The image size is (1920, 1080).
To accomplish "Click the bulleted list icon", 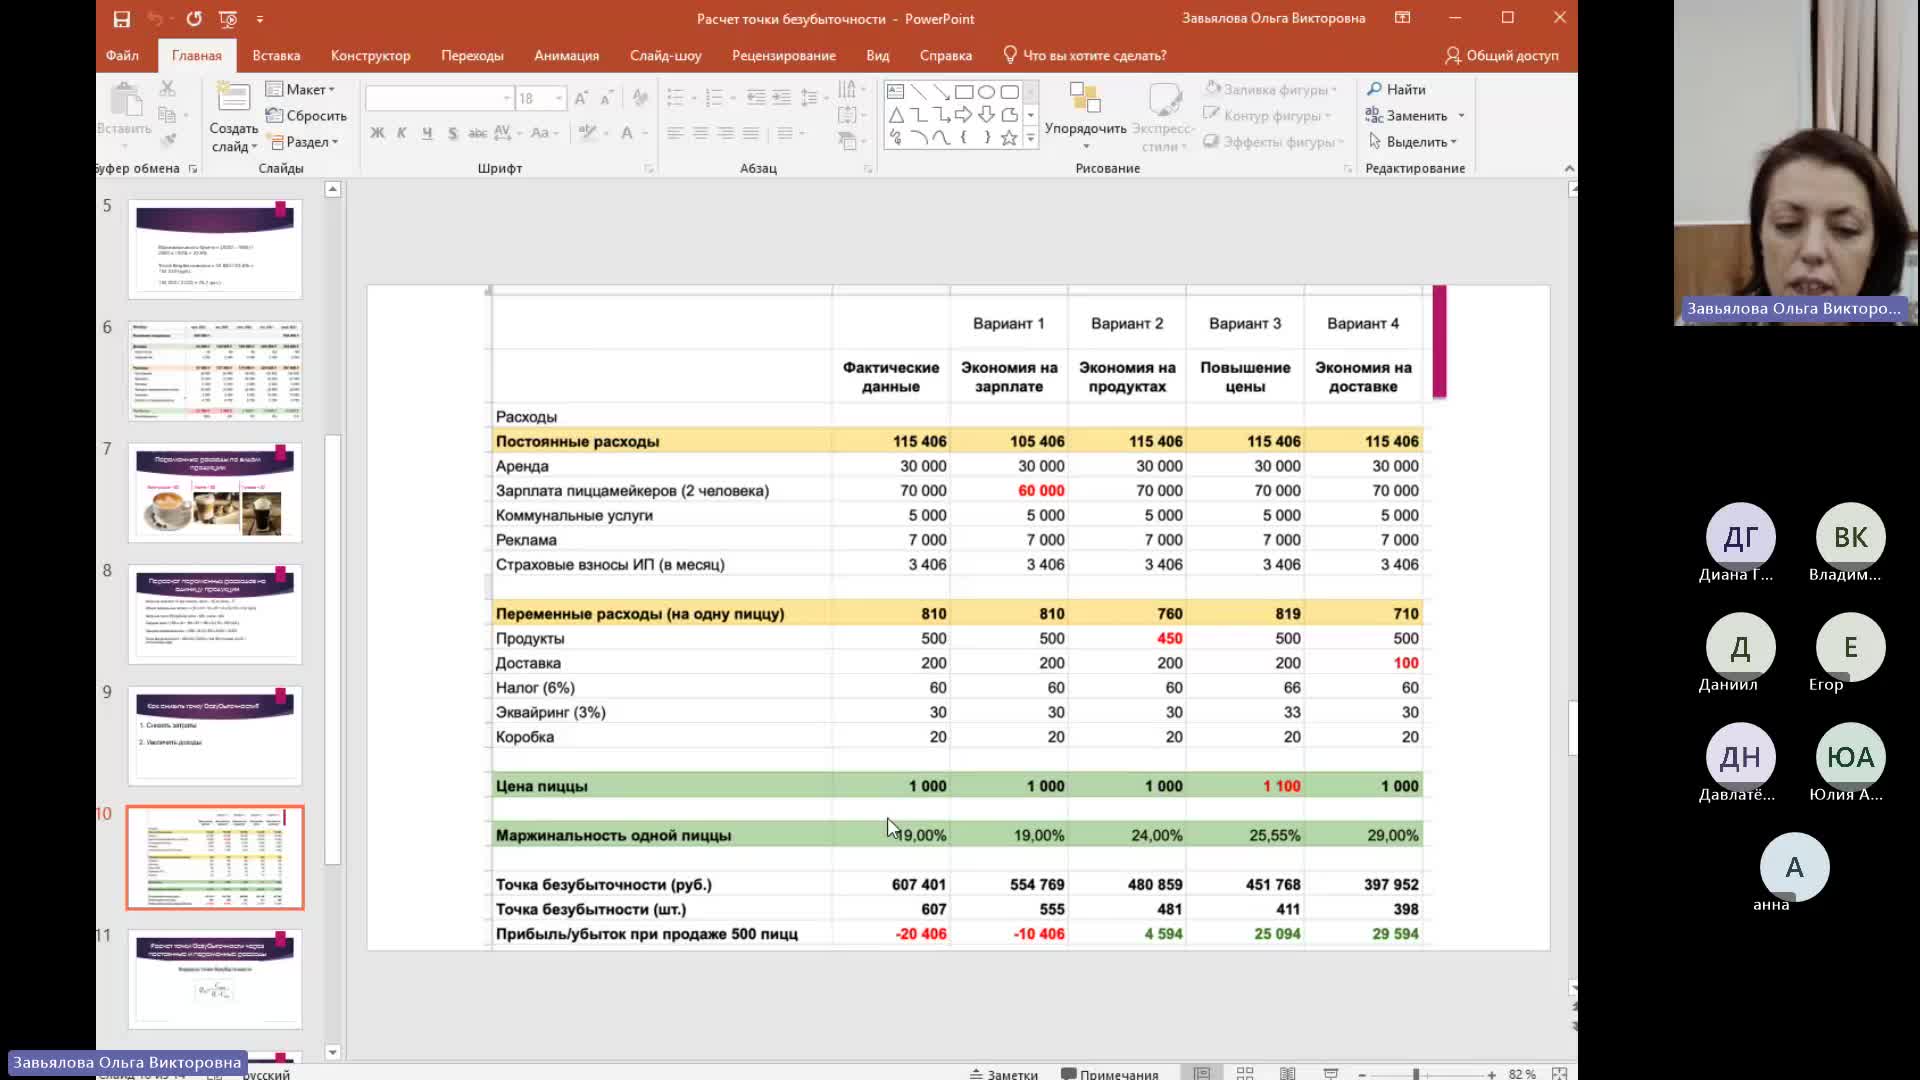I will coord(675,98).
